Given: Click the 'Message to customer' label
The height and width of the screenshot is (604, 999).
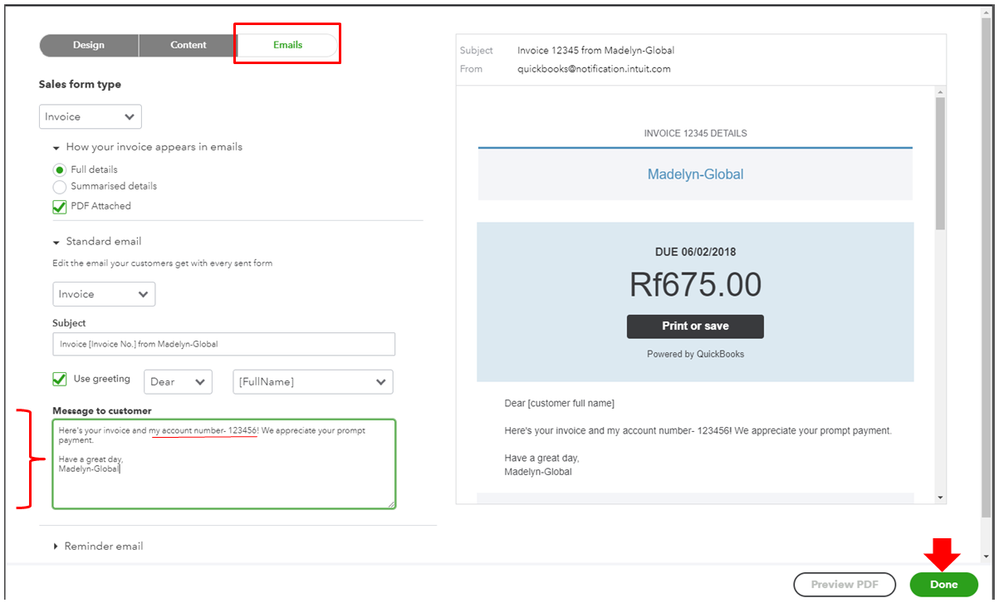Looking at the screenshot, I should (x=102, y=411).
